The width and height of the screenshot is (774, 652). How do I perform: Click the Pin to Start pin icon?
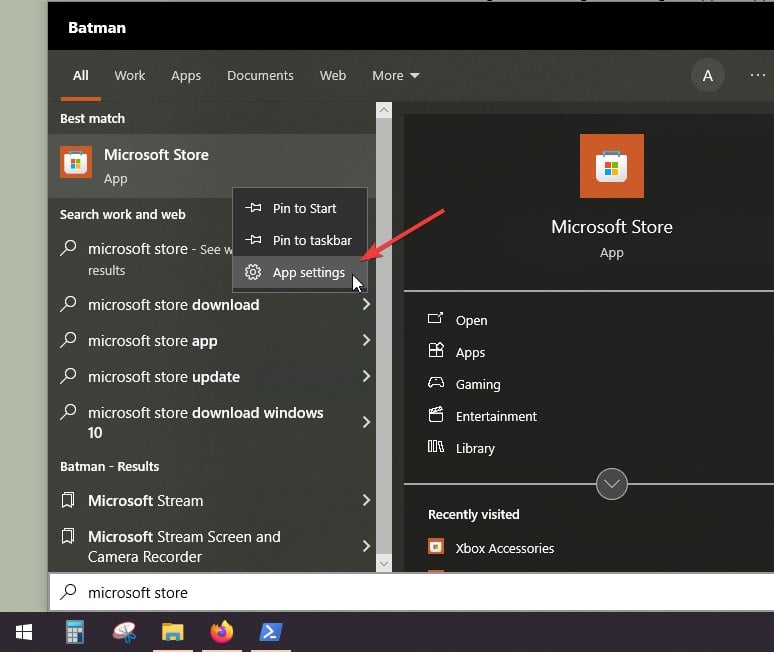[253, 208]
